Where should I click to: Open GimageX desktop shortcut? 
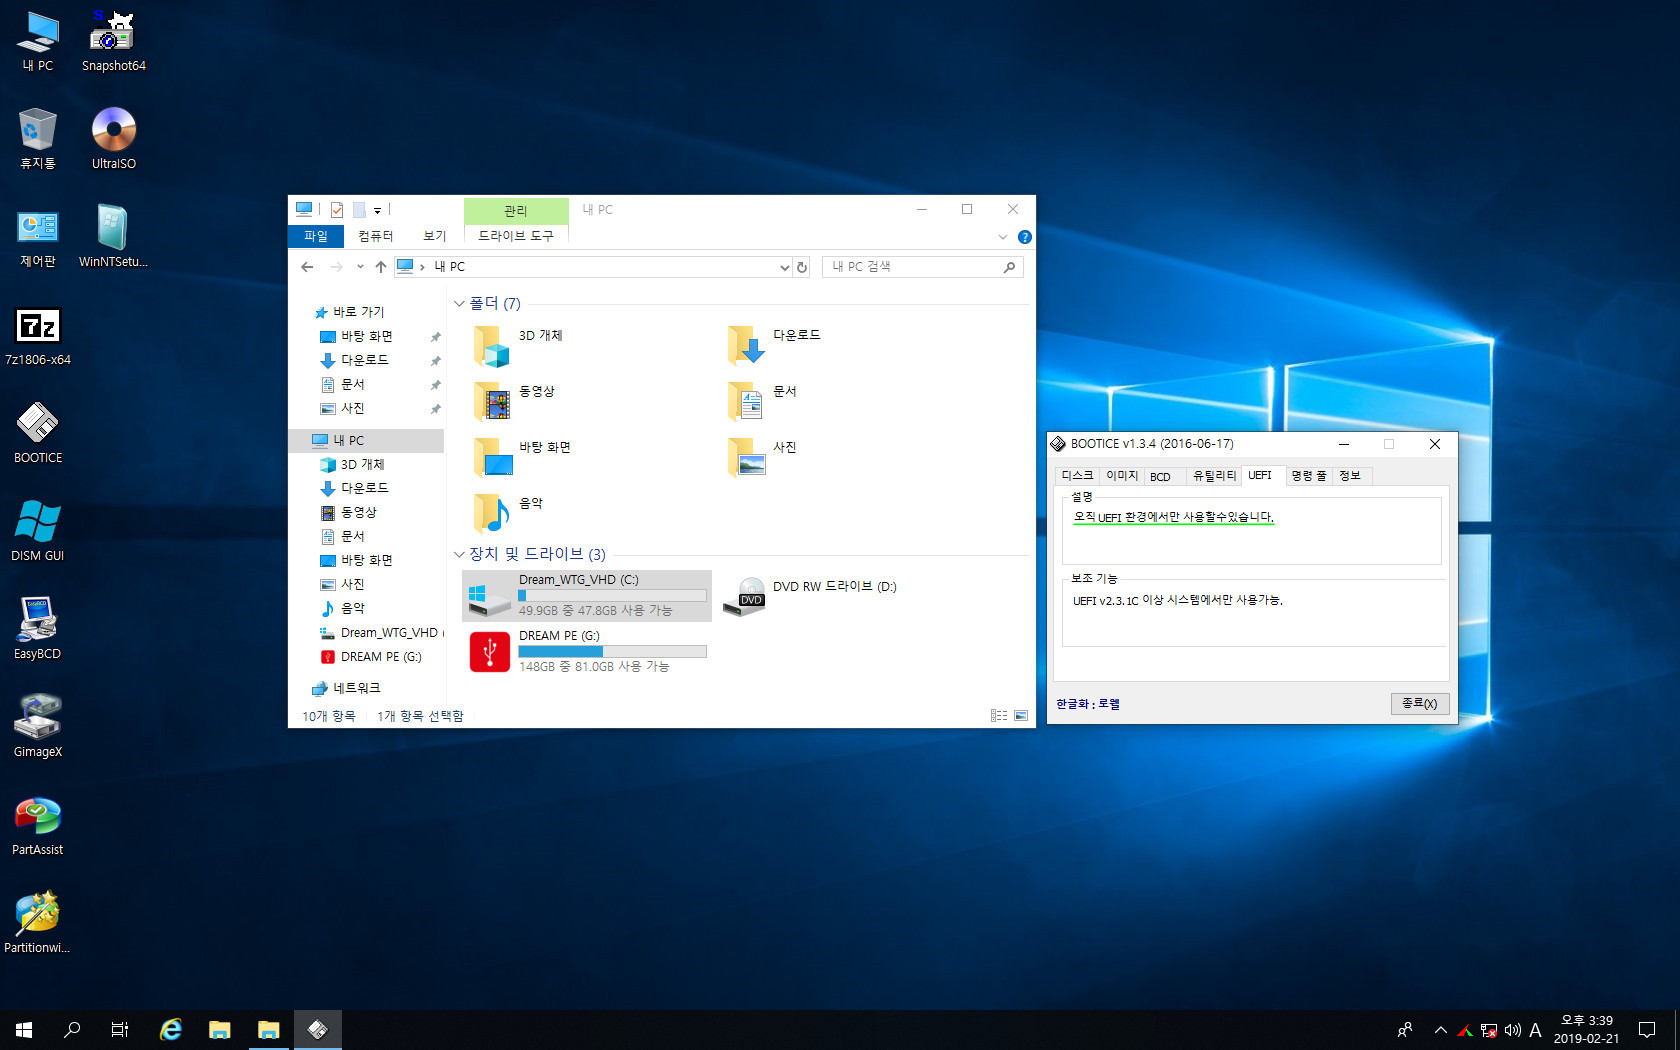tap(38, 727)
